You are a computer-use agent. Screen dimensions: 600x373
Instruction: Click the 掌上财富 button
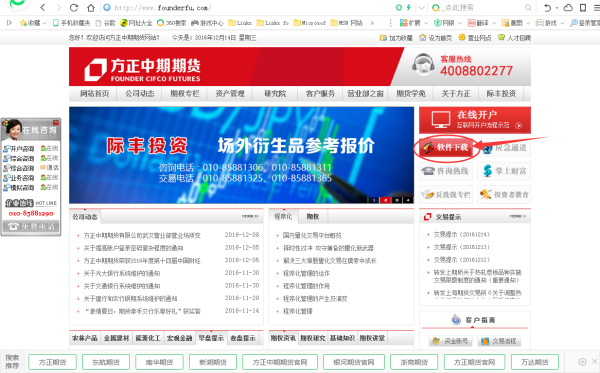tap(504, 171)
